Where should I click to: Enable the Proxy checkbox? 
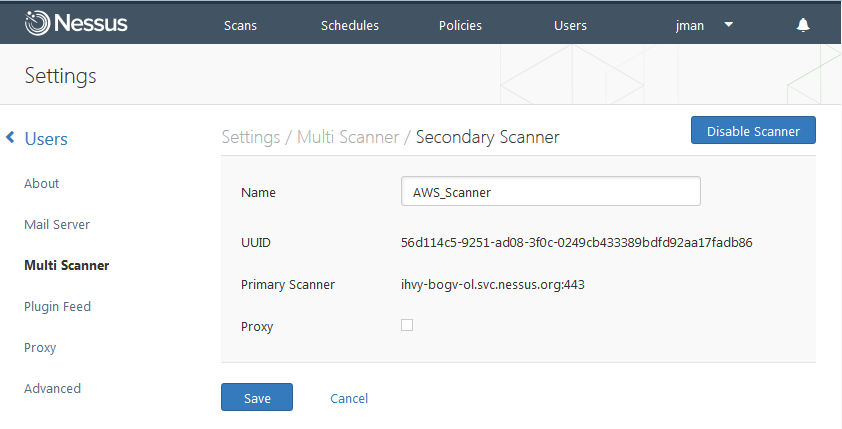[407, 325]
